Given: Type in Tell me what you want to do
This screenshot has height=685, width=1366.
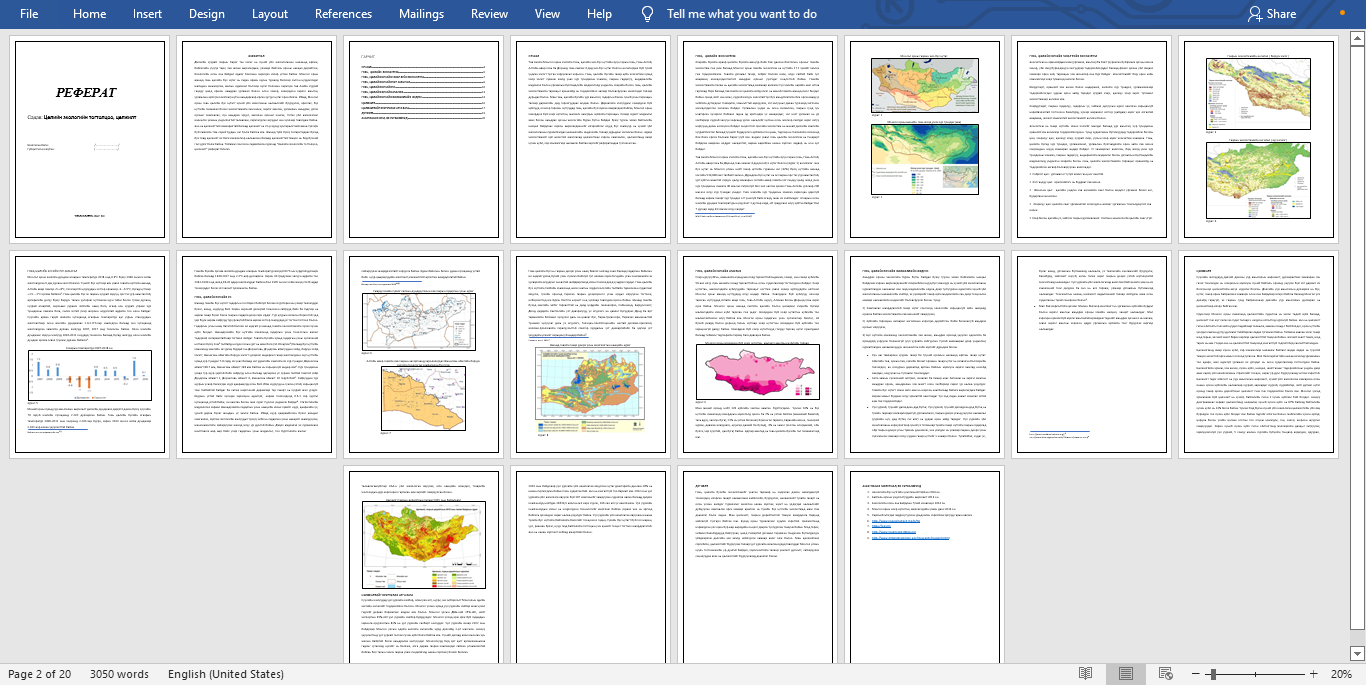Looking at the screenshot, I should coord(741,14).
